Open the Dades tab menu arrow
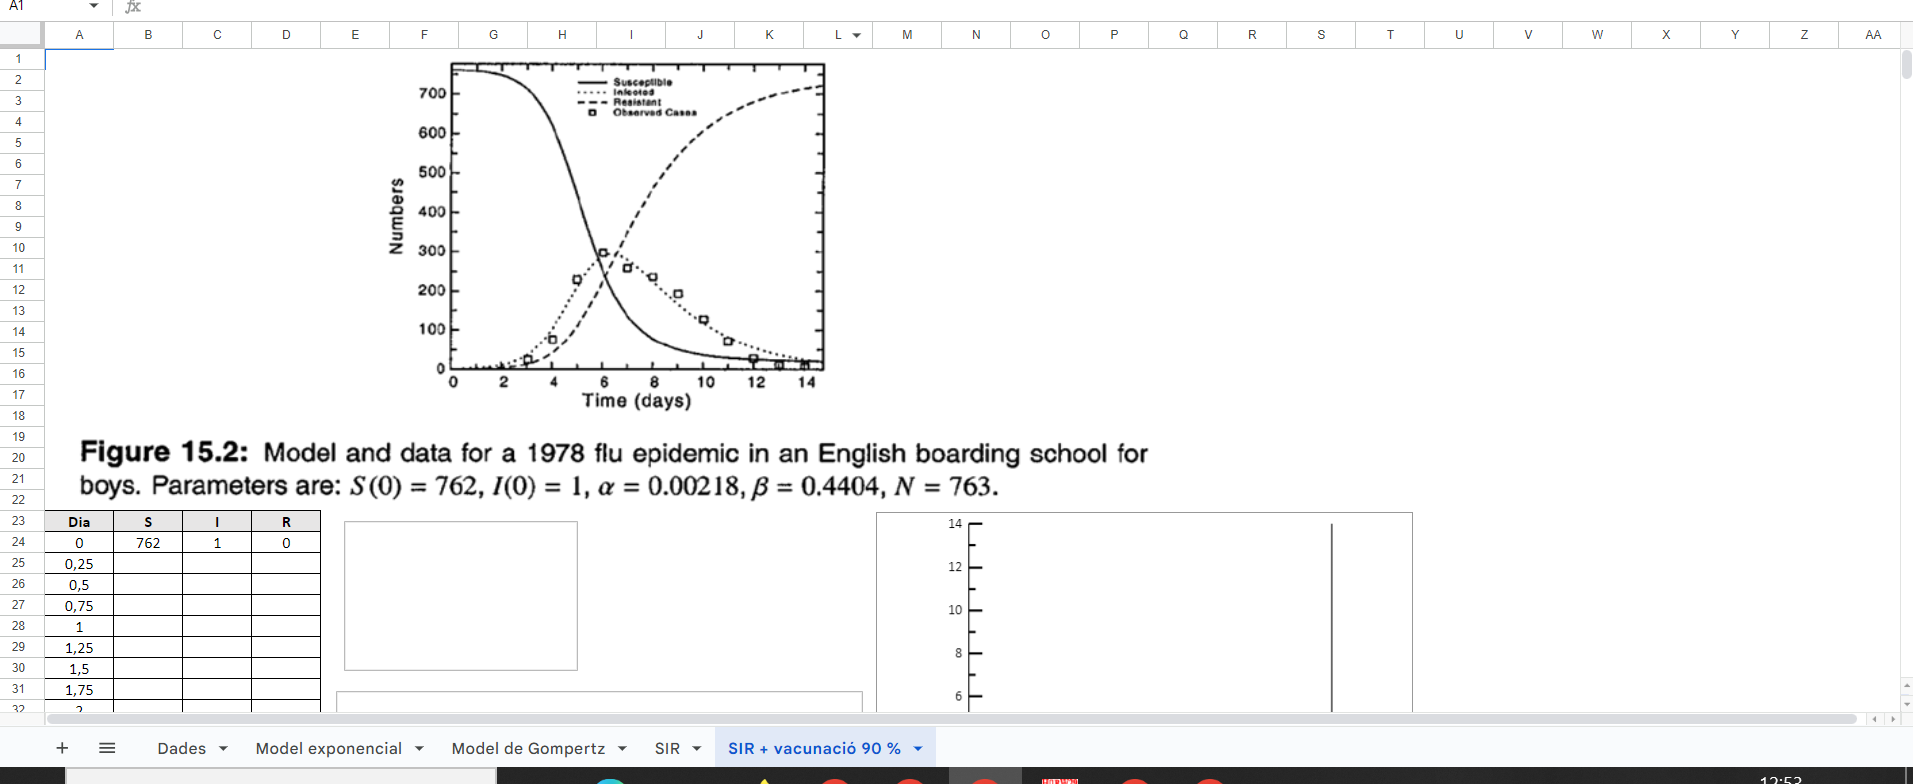This screenshot has width=1913, height=784. pos(223,748)
